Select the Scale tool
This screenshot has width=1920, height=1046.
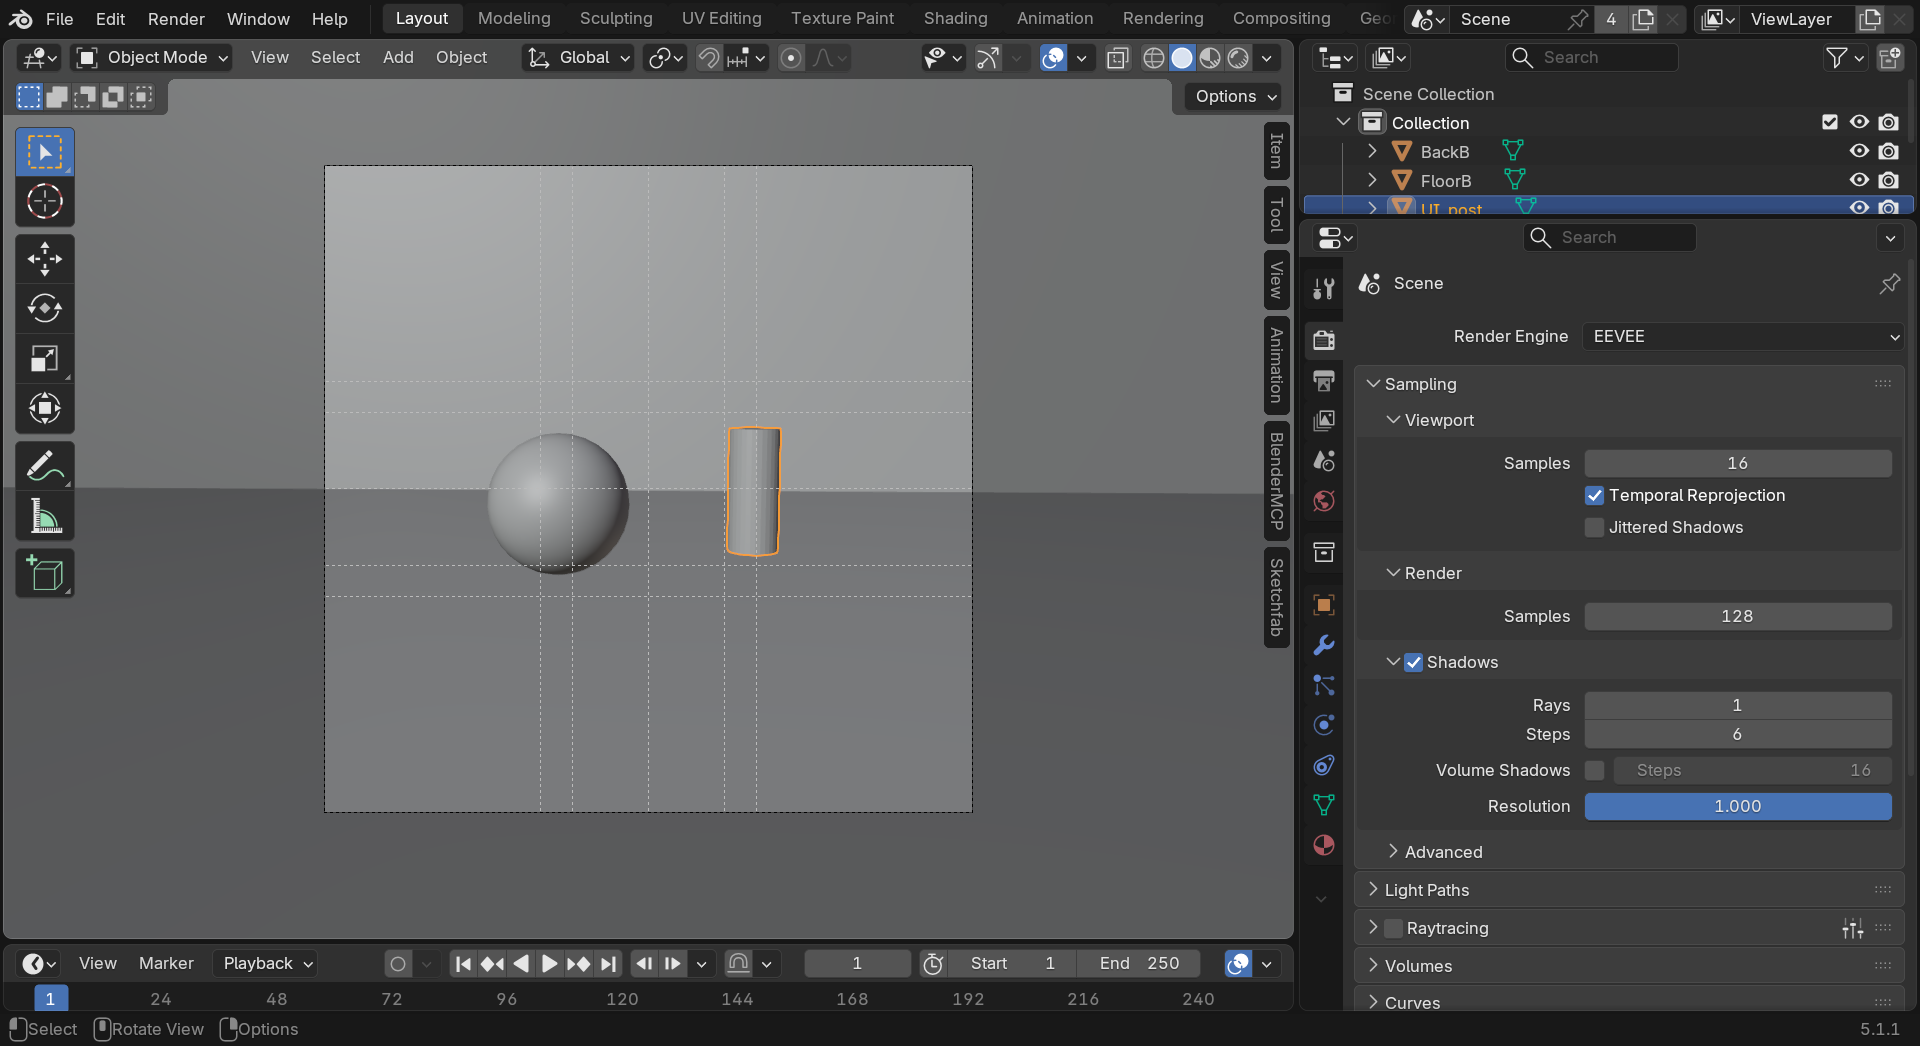pyautogui.click(x=45, y=359)
